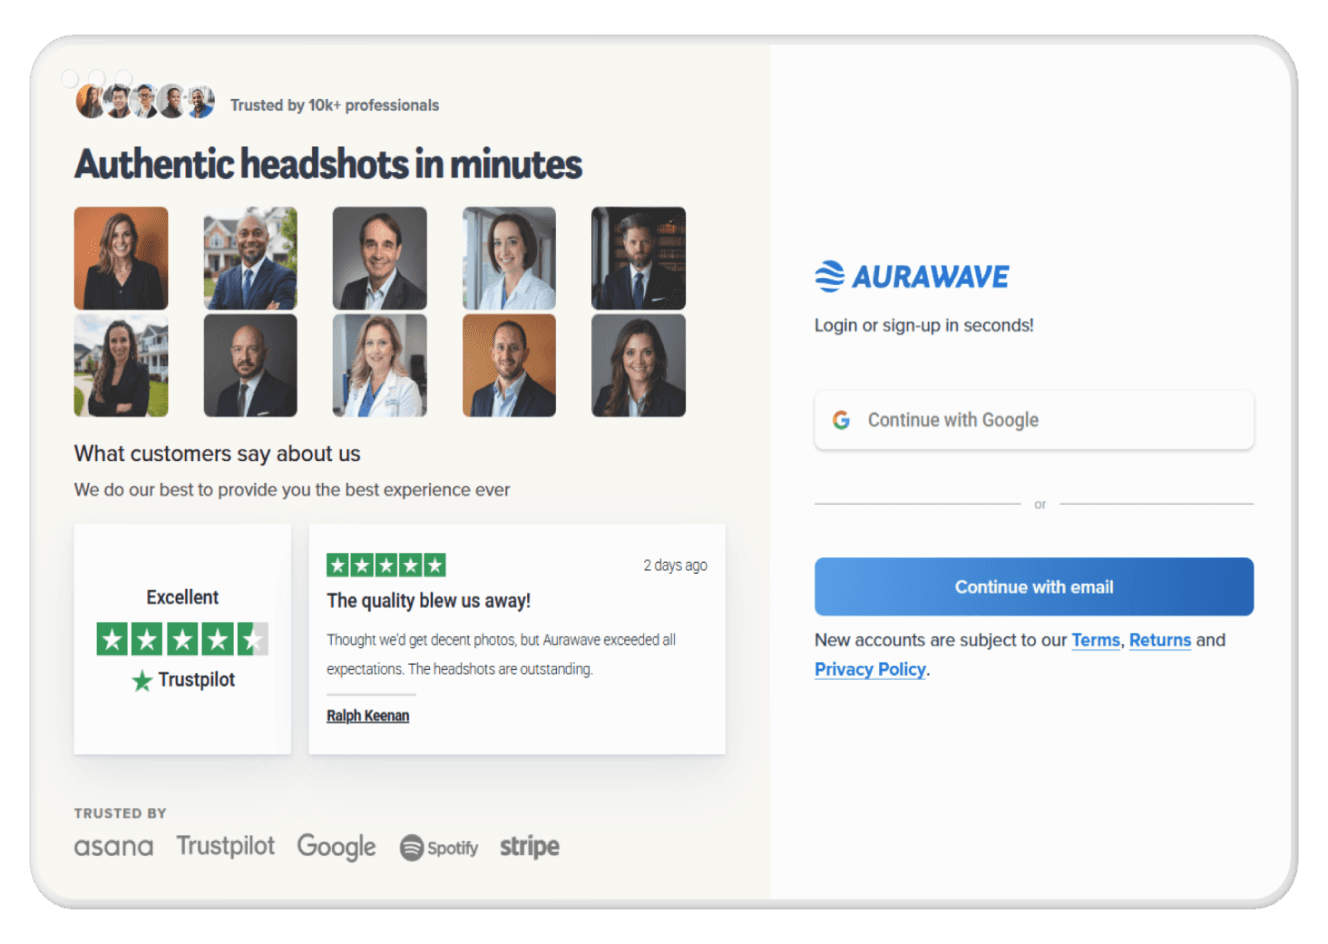Screen dimensions: 1328x944
Task: Click review body text 'Thought we'd get decent photos'
Action: coord(501,654)
